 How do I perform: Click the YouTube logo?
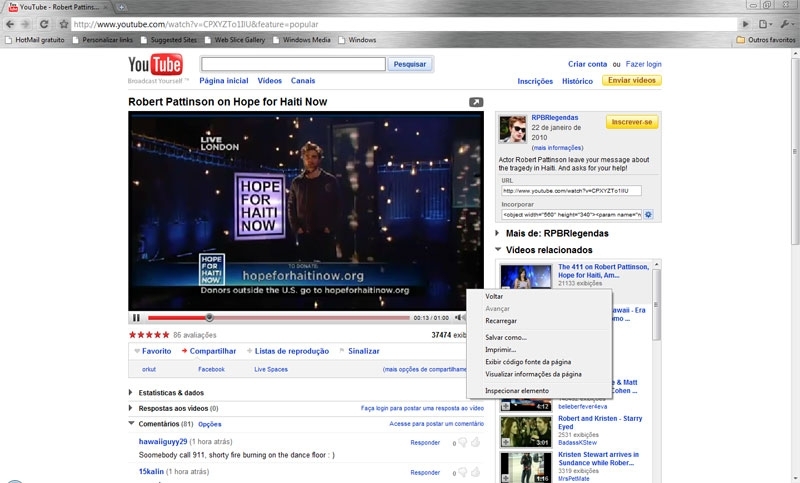pyautogui.click(x=155, y=65)
